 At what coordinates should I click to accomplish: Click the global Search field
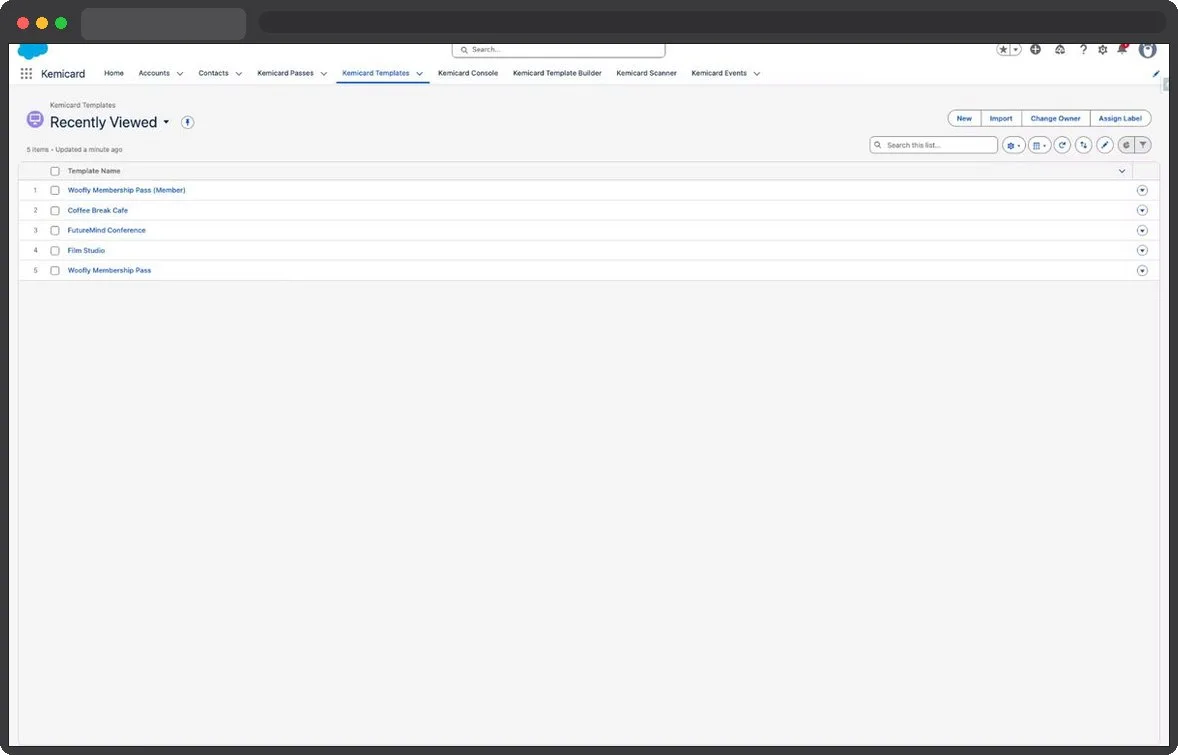click(x=558, y=50)
